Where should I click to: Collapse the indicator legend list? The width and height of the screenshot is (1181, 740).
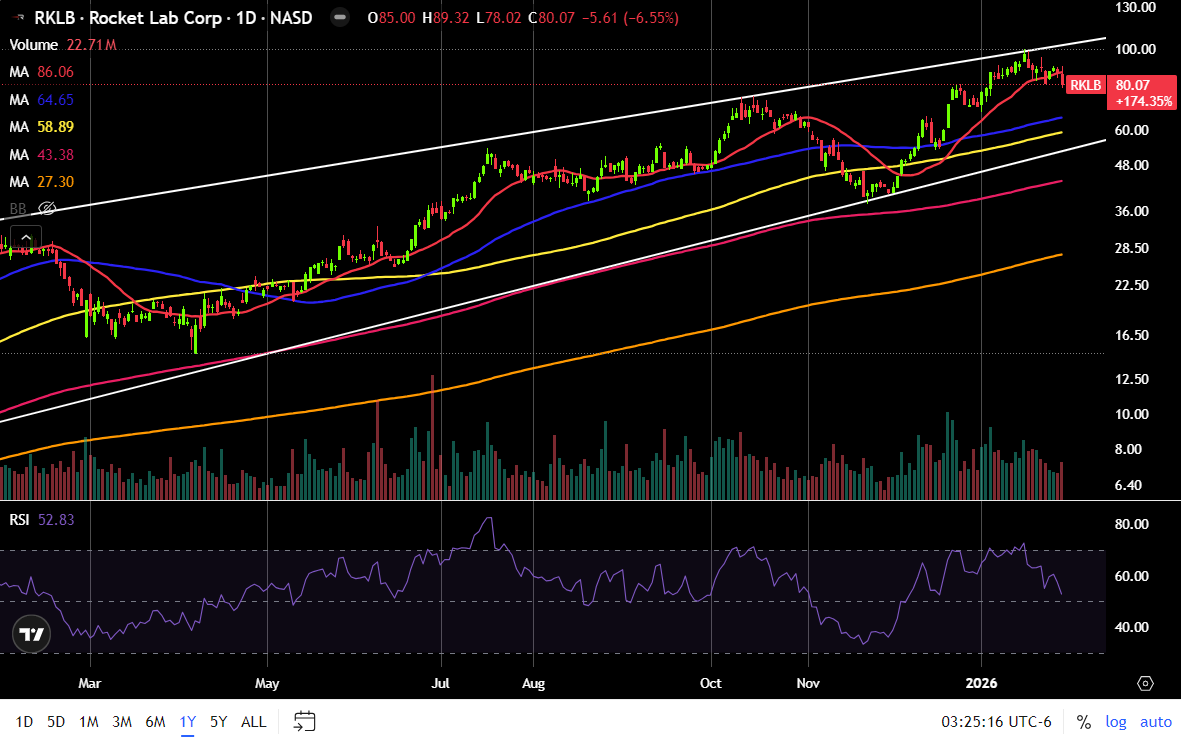pos(26,237)
